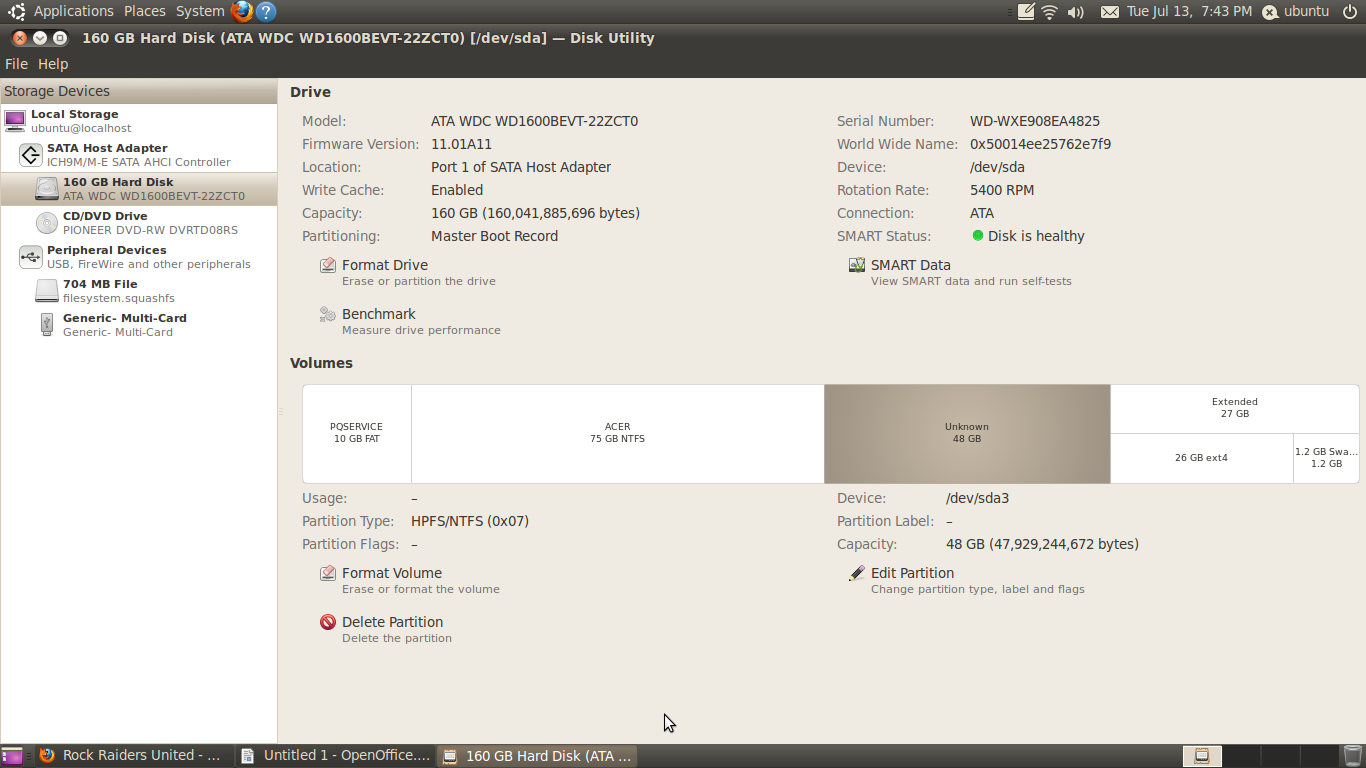Select the Local Storage computer icon

15,121
